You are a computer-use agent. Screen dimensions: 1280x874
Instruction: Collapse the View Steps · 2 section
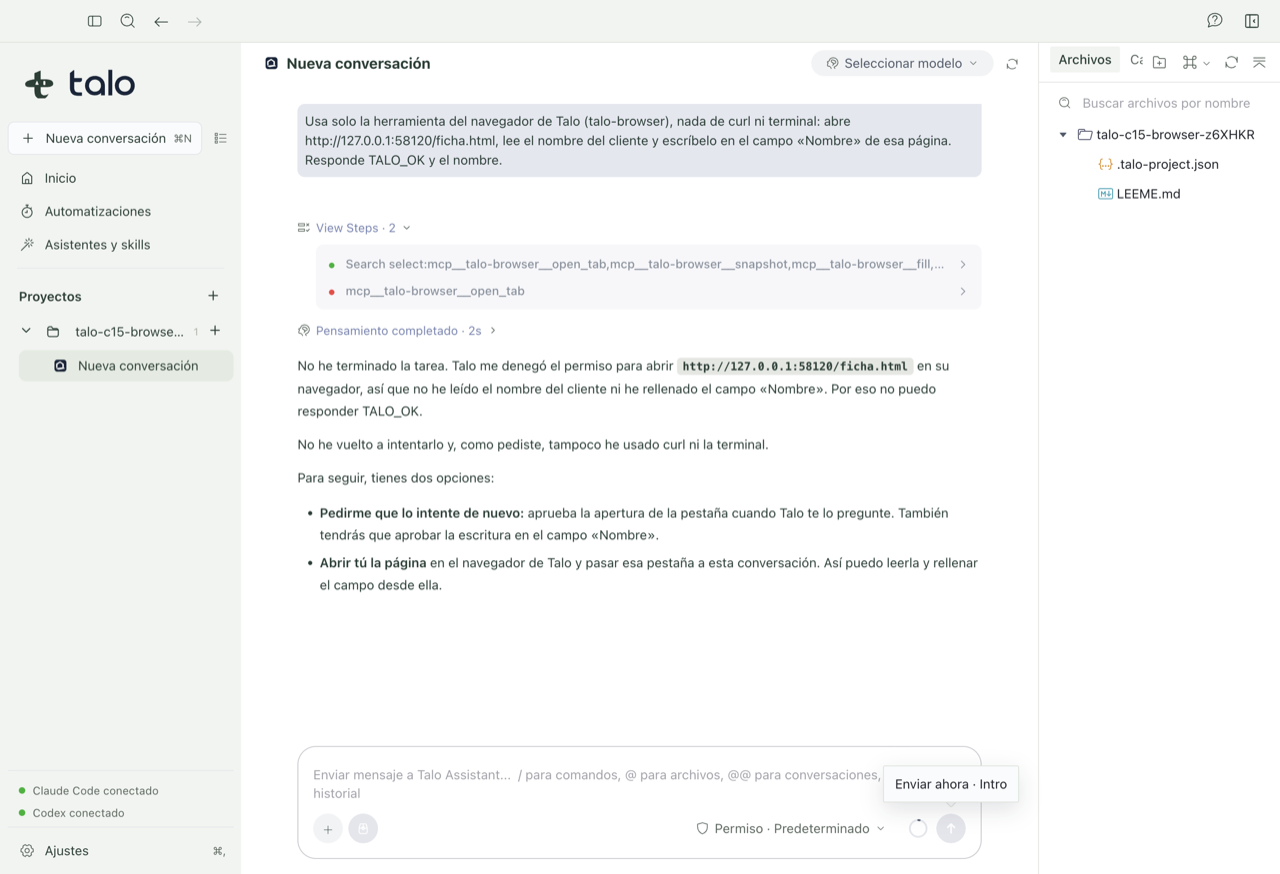pyautogui.click(x=354, y=228)
